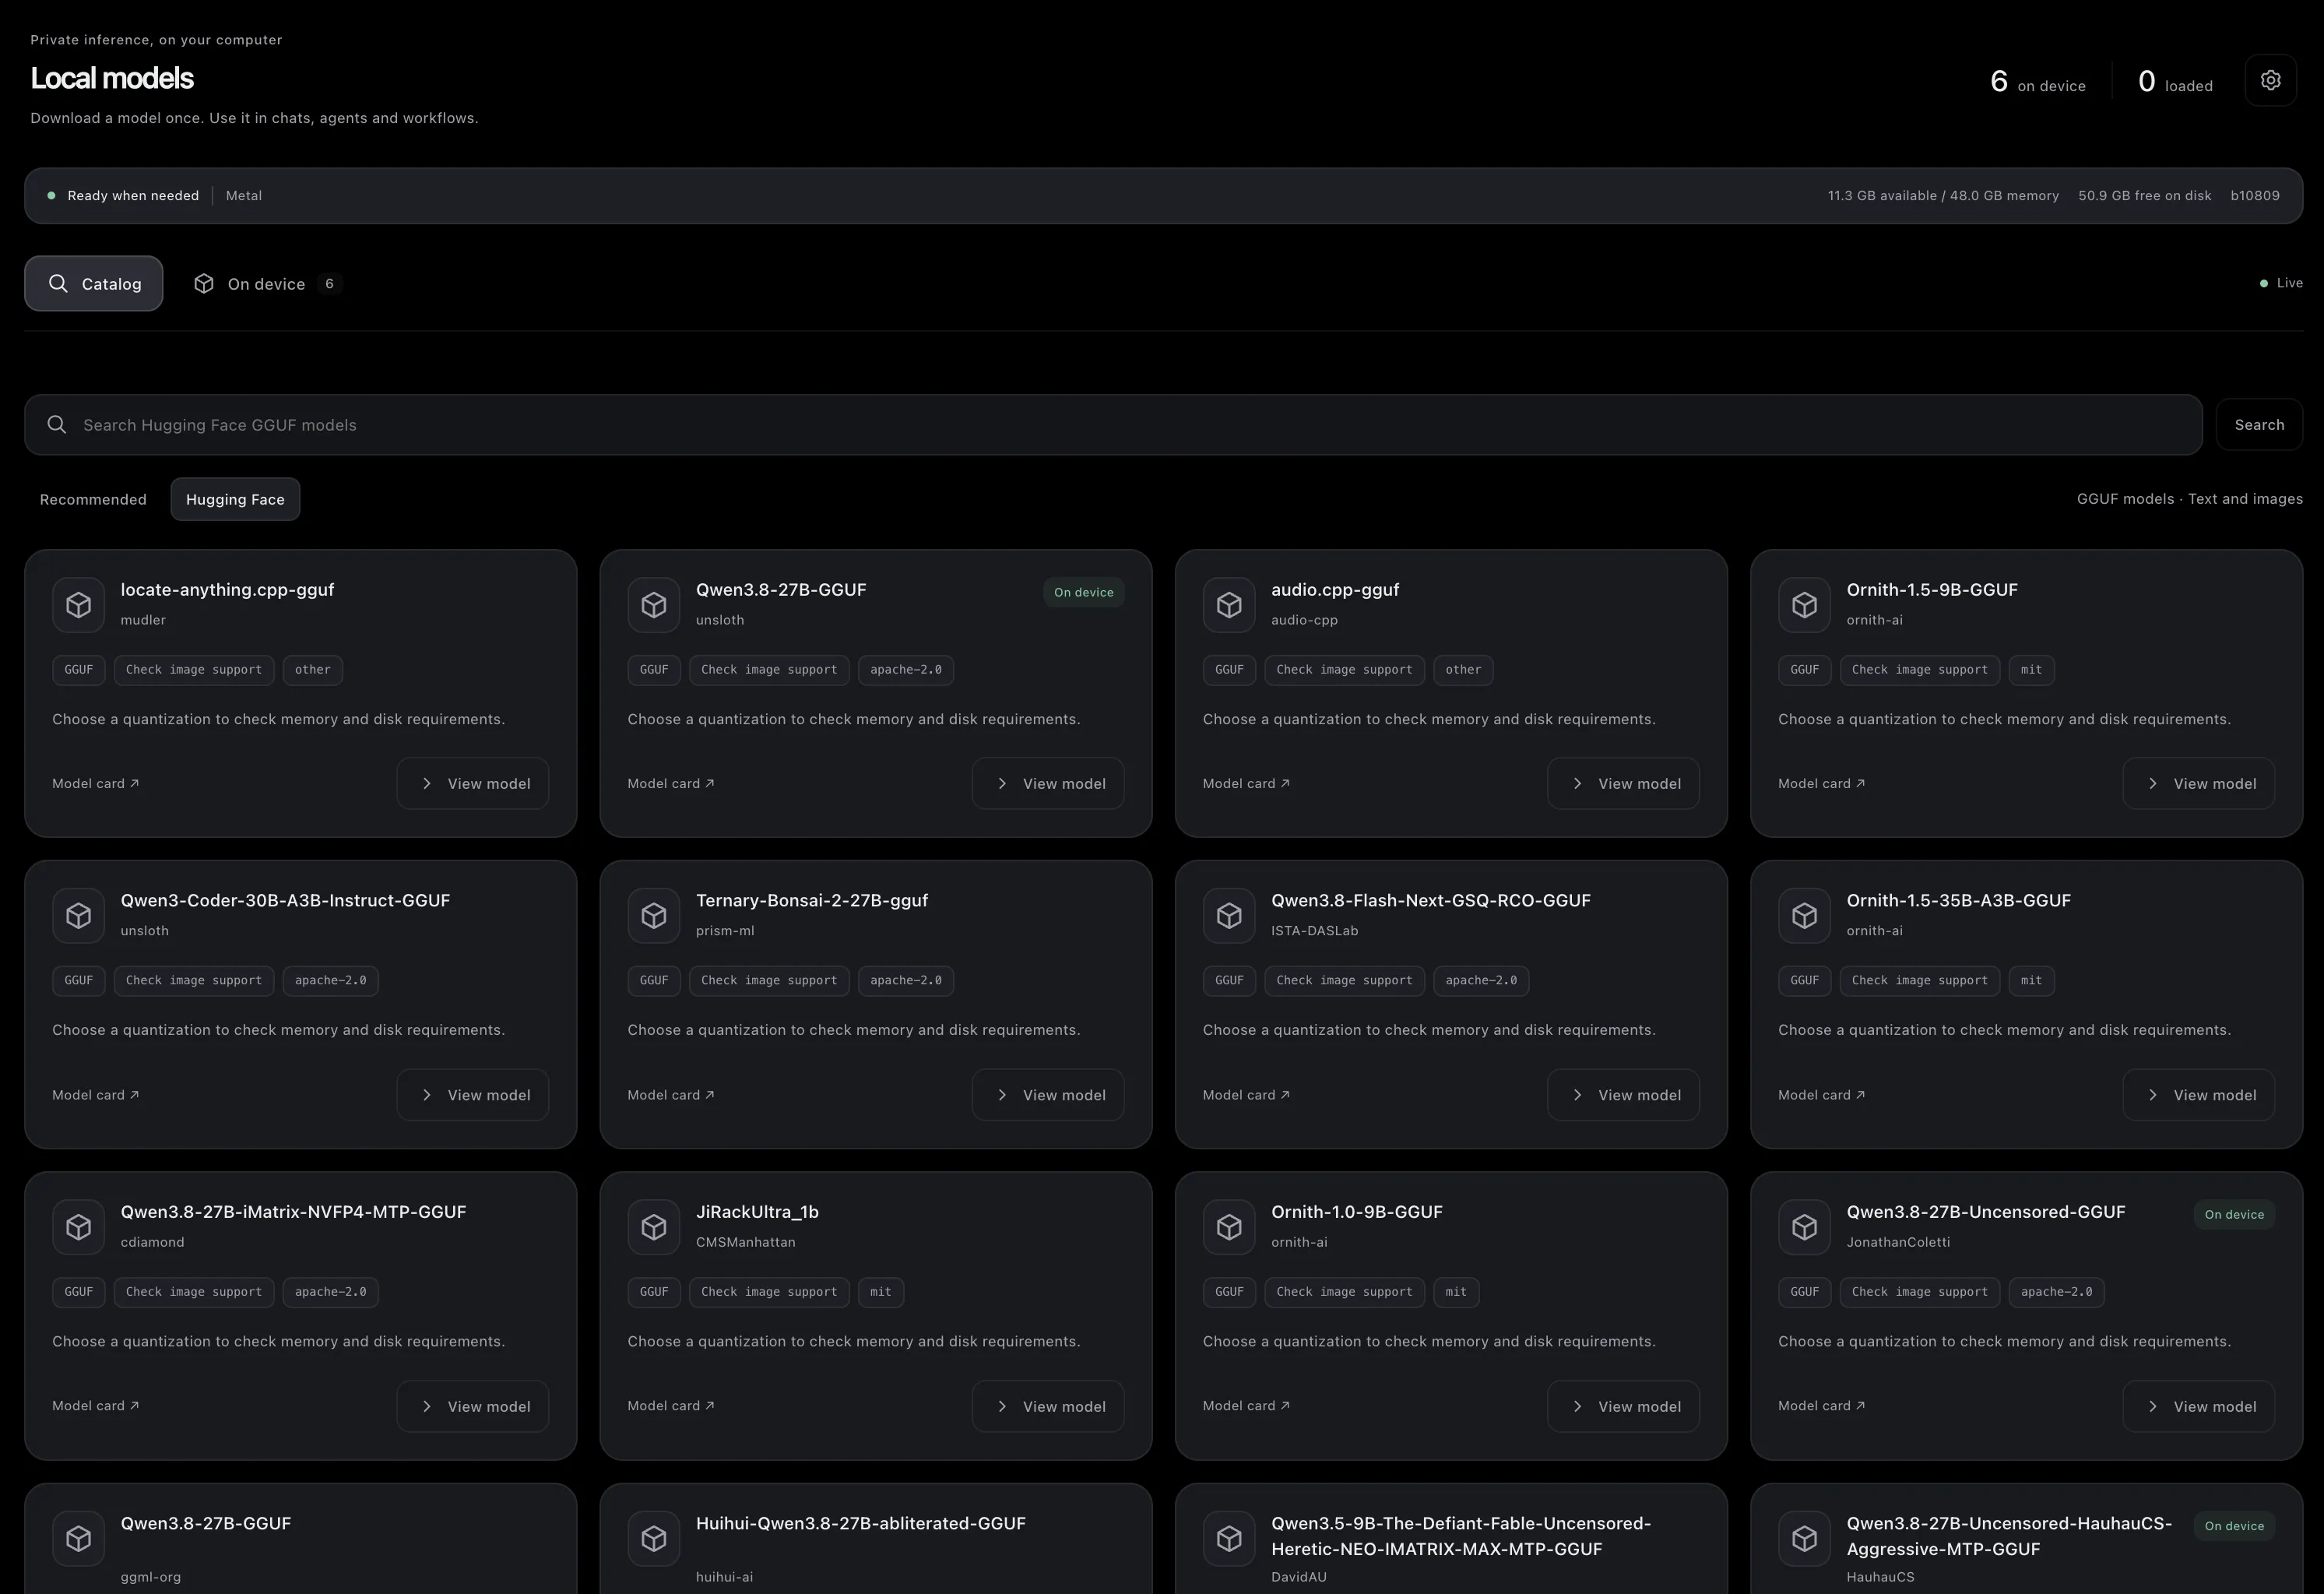Select the Recommended filter tab
Screen dimensions: 2324x1594
point(93,499)
